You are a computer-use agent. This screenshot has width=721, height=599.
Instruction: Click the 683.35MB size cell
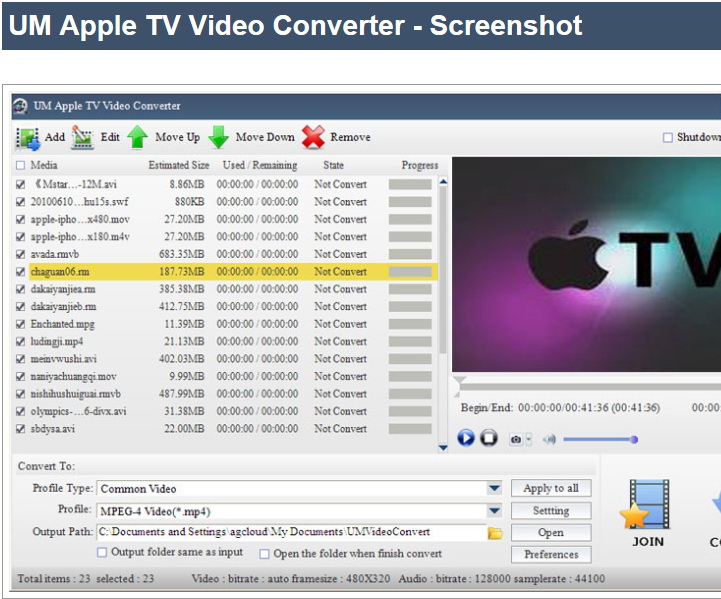tap(182, 254)
